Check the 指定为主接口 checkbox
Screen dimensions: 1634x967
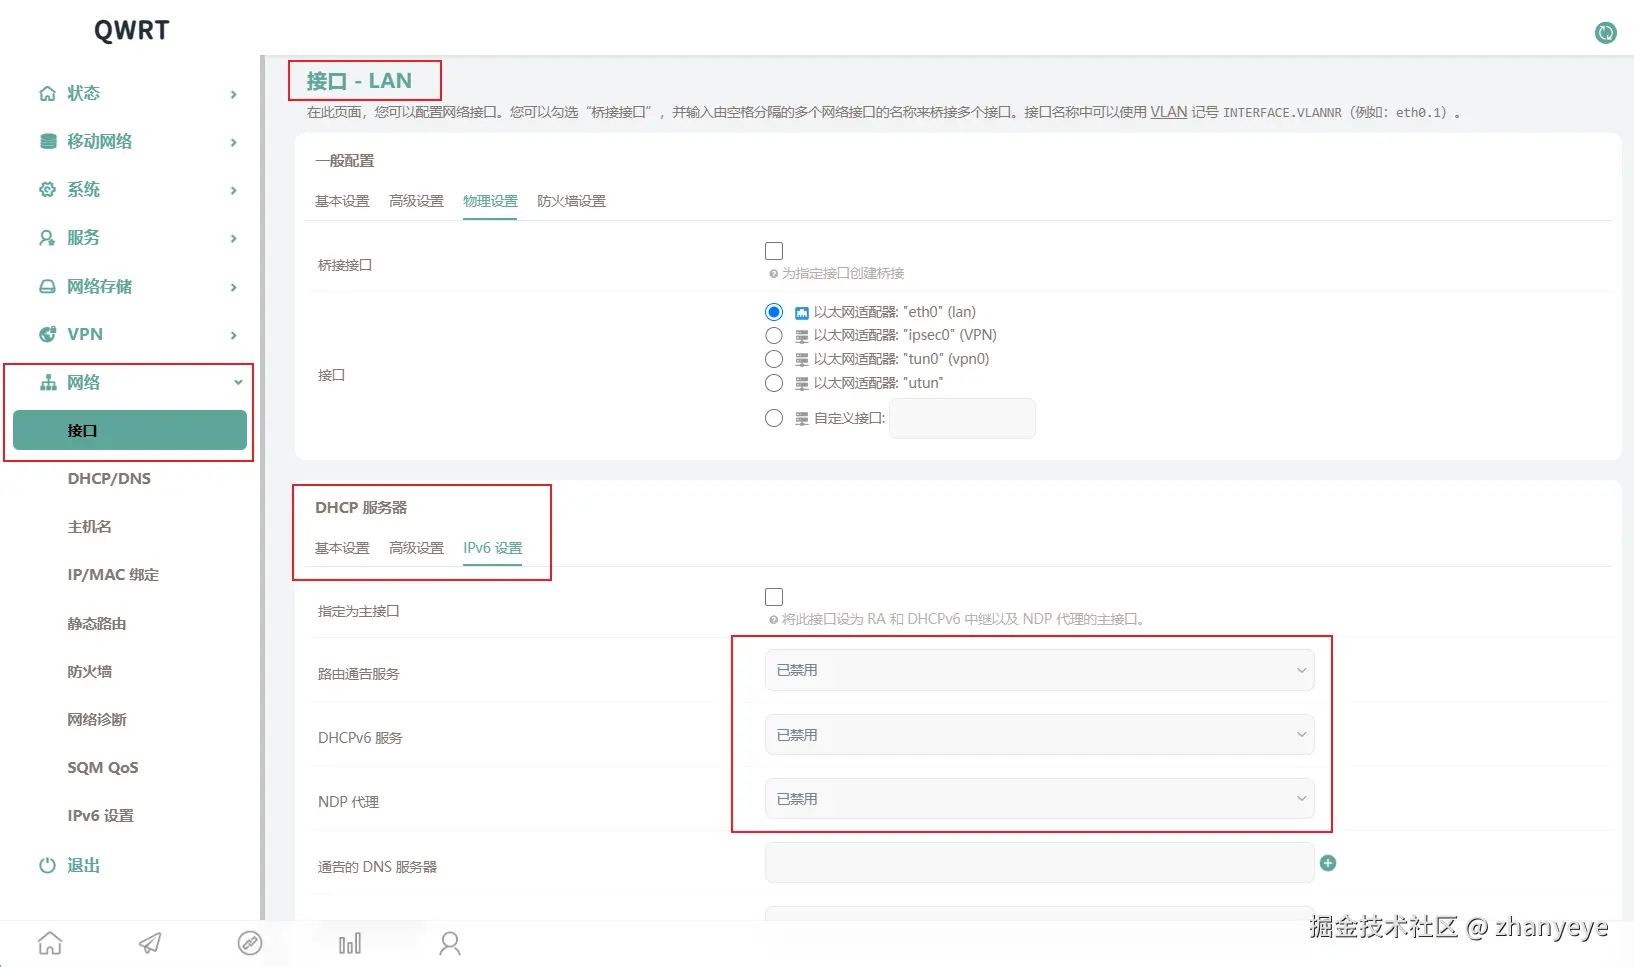point(774,597)
